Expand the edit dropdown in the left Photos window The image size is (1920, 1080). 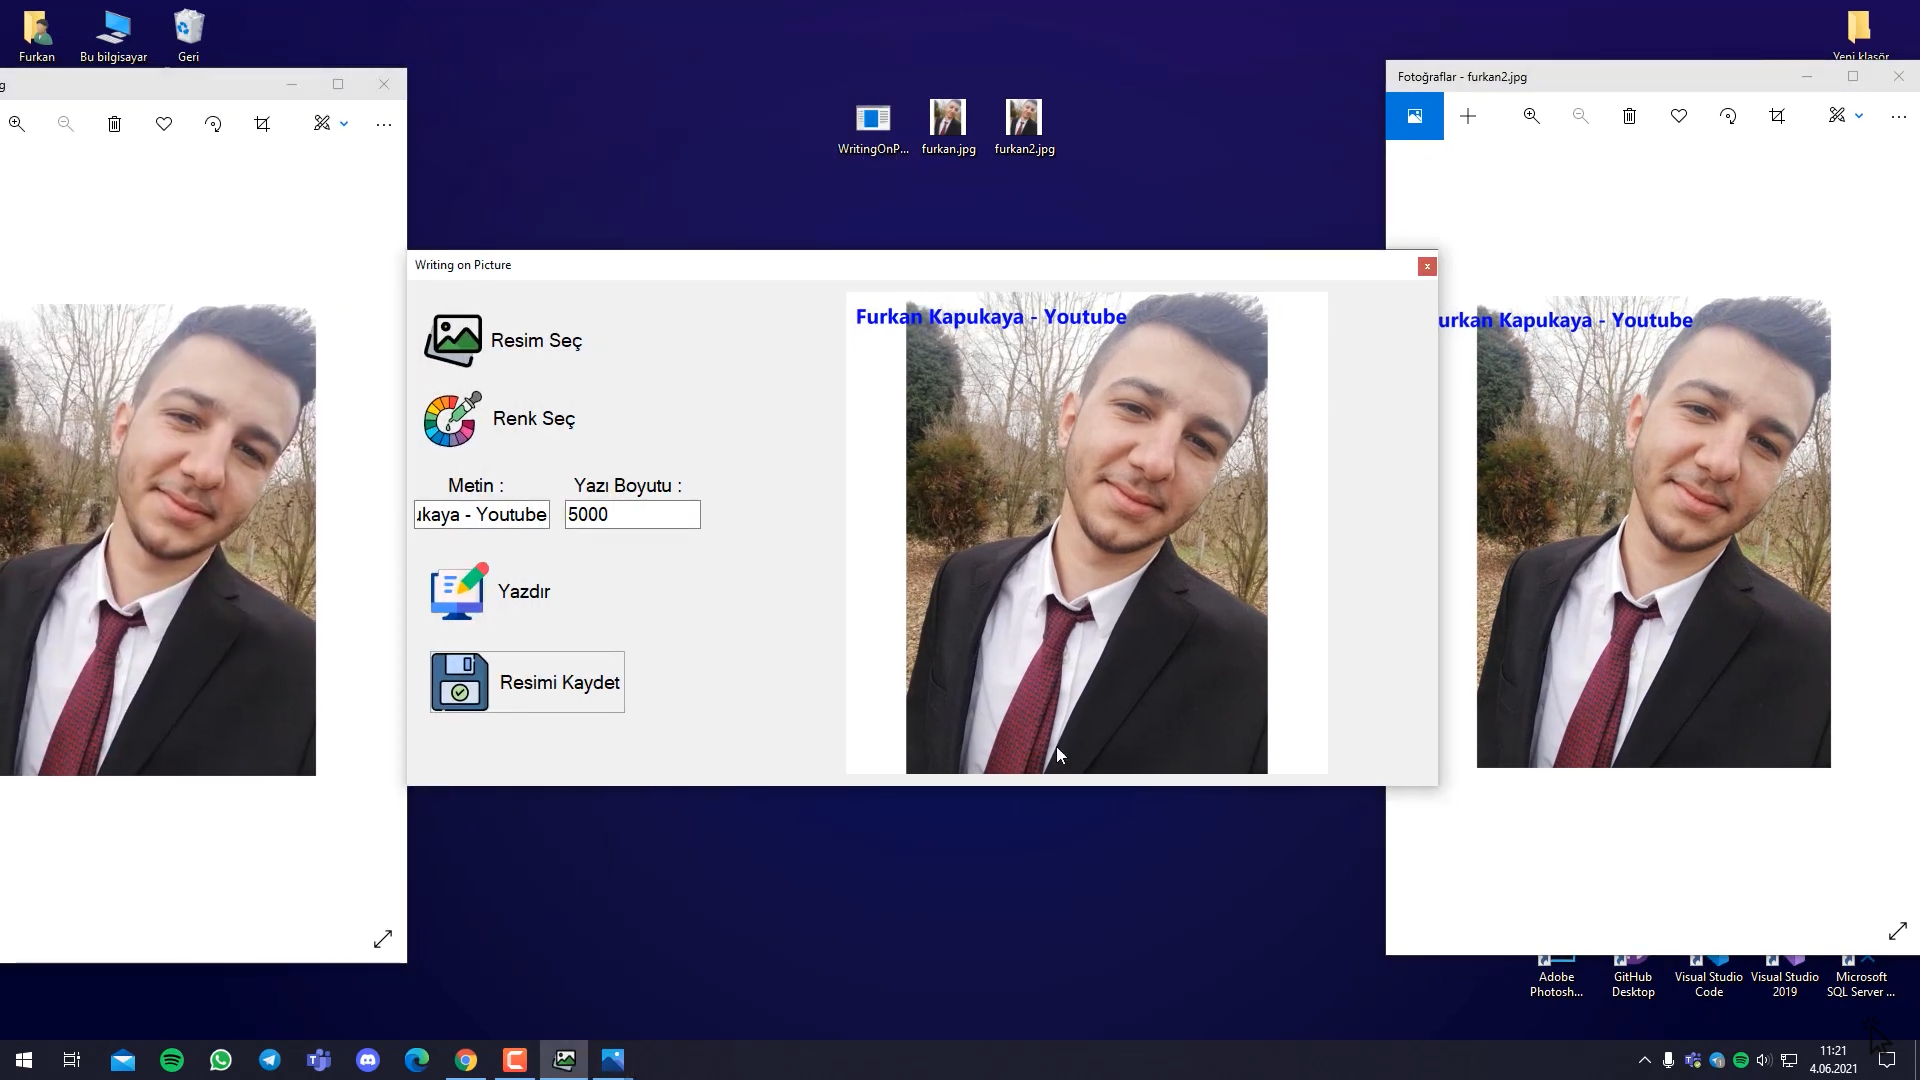344,124
